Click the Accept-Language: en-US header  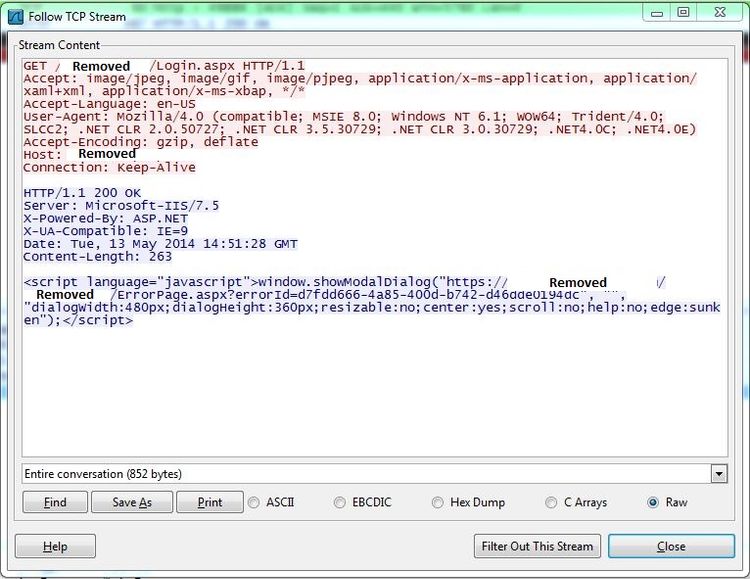110,104
